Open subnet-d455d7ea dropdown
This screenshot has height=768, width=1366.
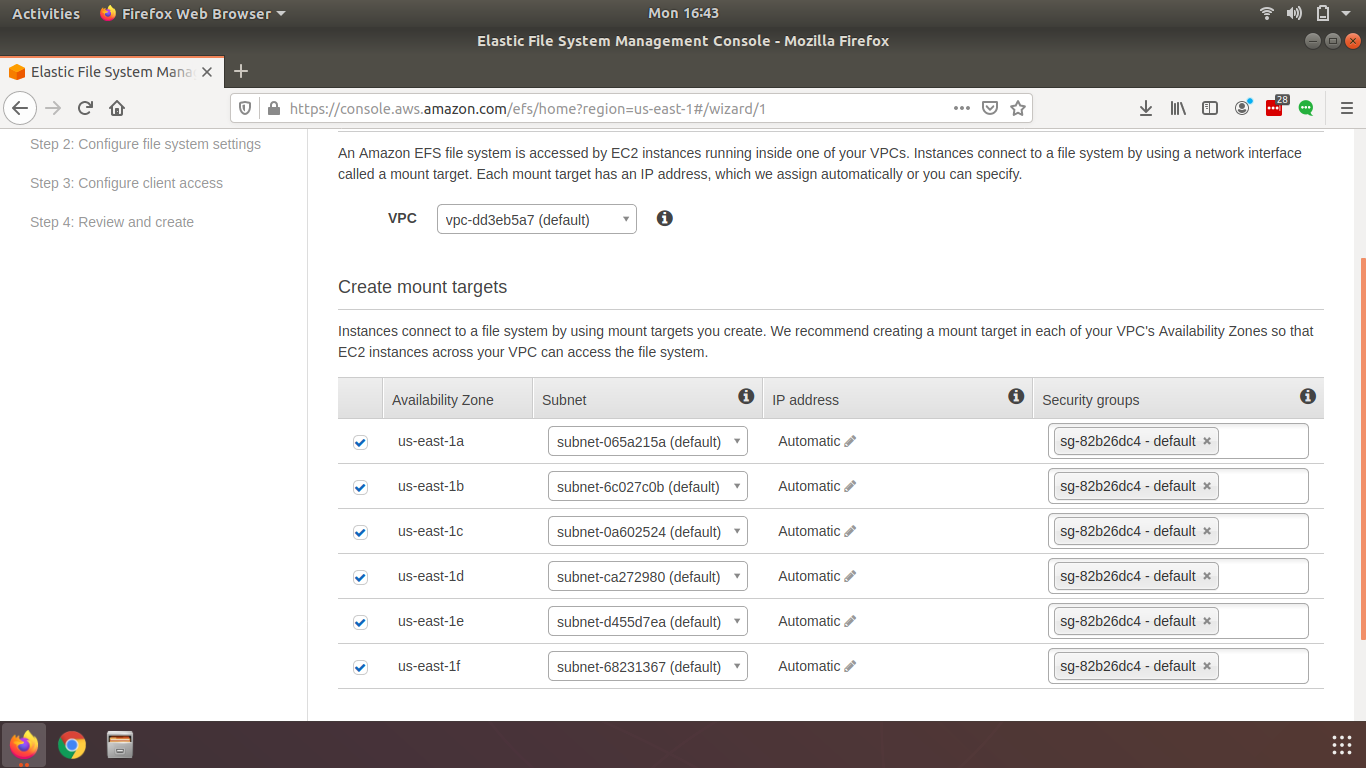pyautogui.click(x=648, y=621)
